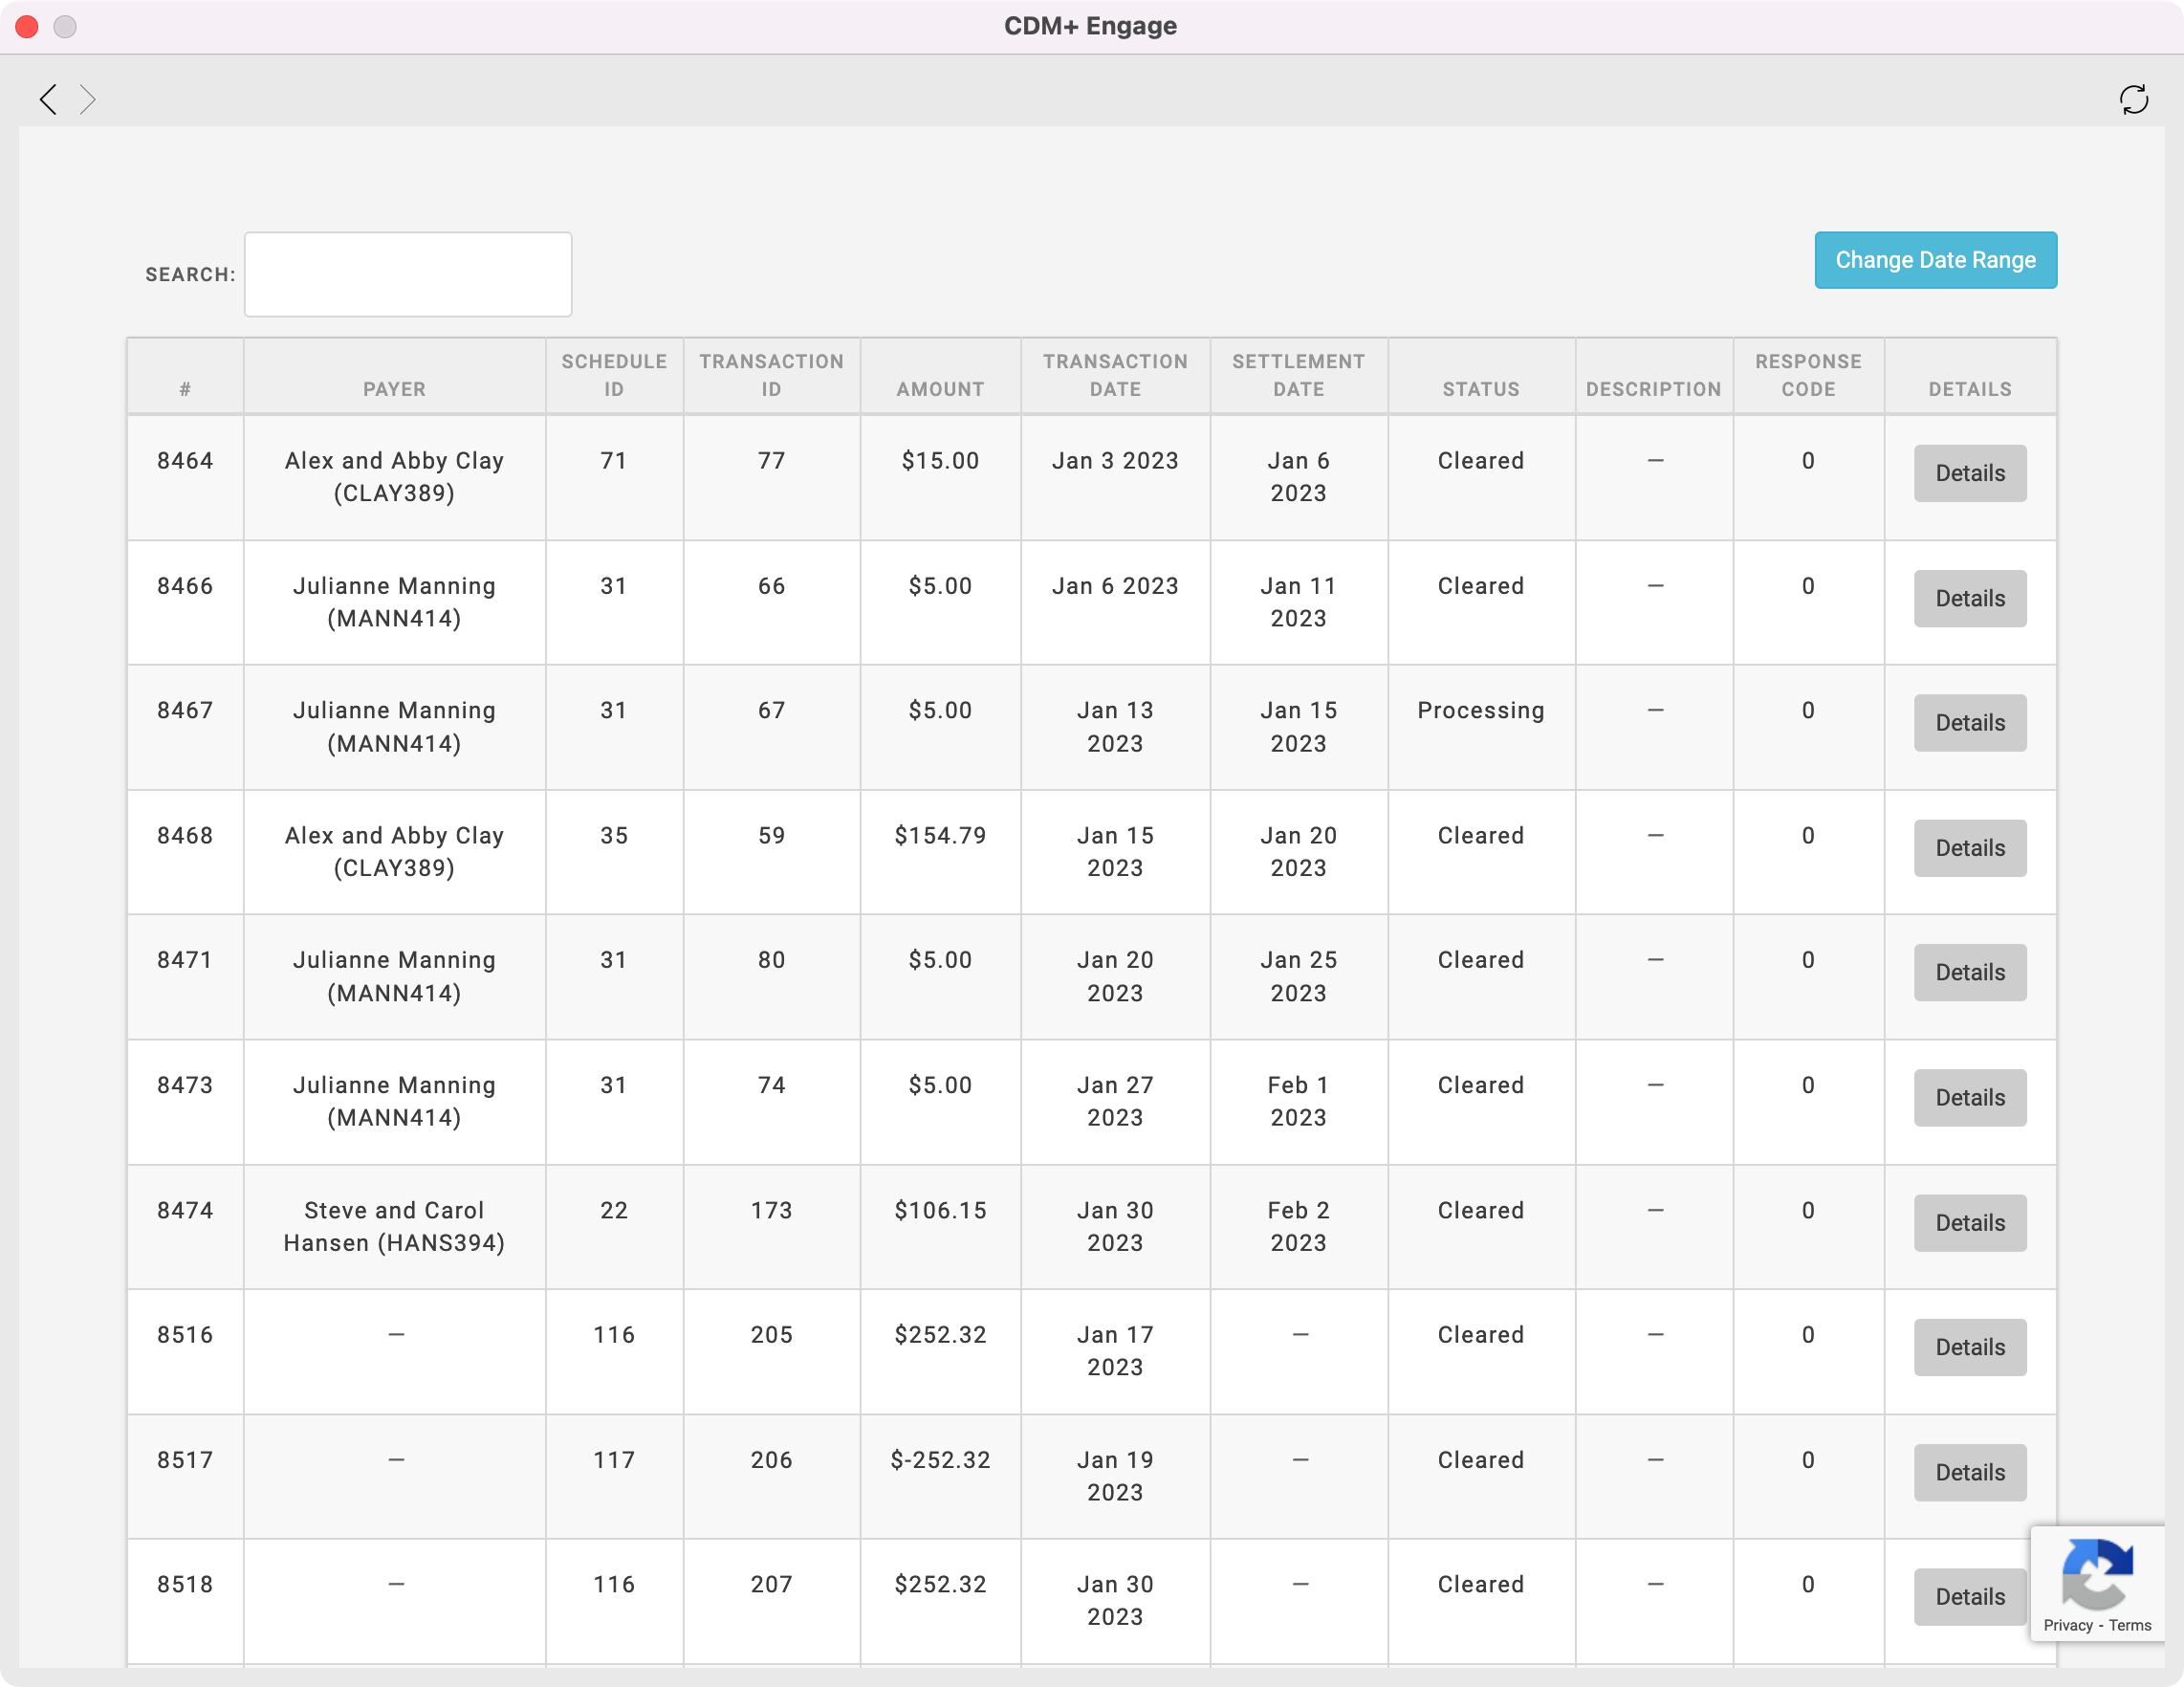The width and height of the screenshot is (2184, 1687).
Task: Click the Terms link in reCAPTCHA badge
Action: click(x=2130, y=1625)
